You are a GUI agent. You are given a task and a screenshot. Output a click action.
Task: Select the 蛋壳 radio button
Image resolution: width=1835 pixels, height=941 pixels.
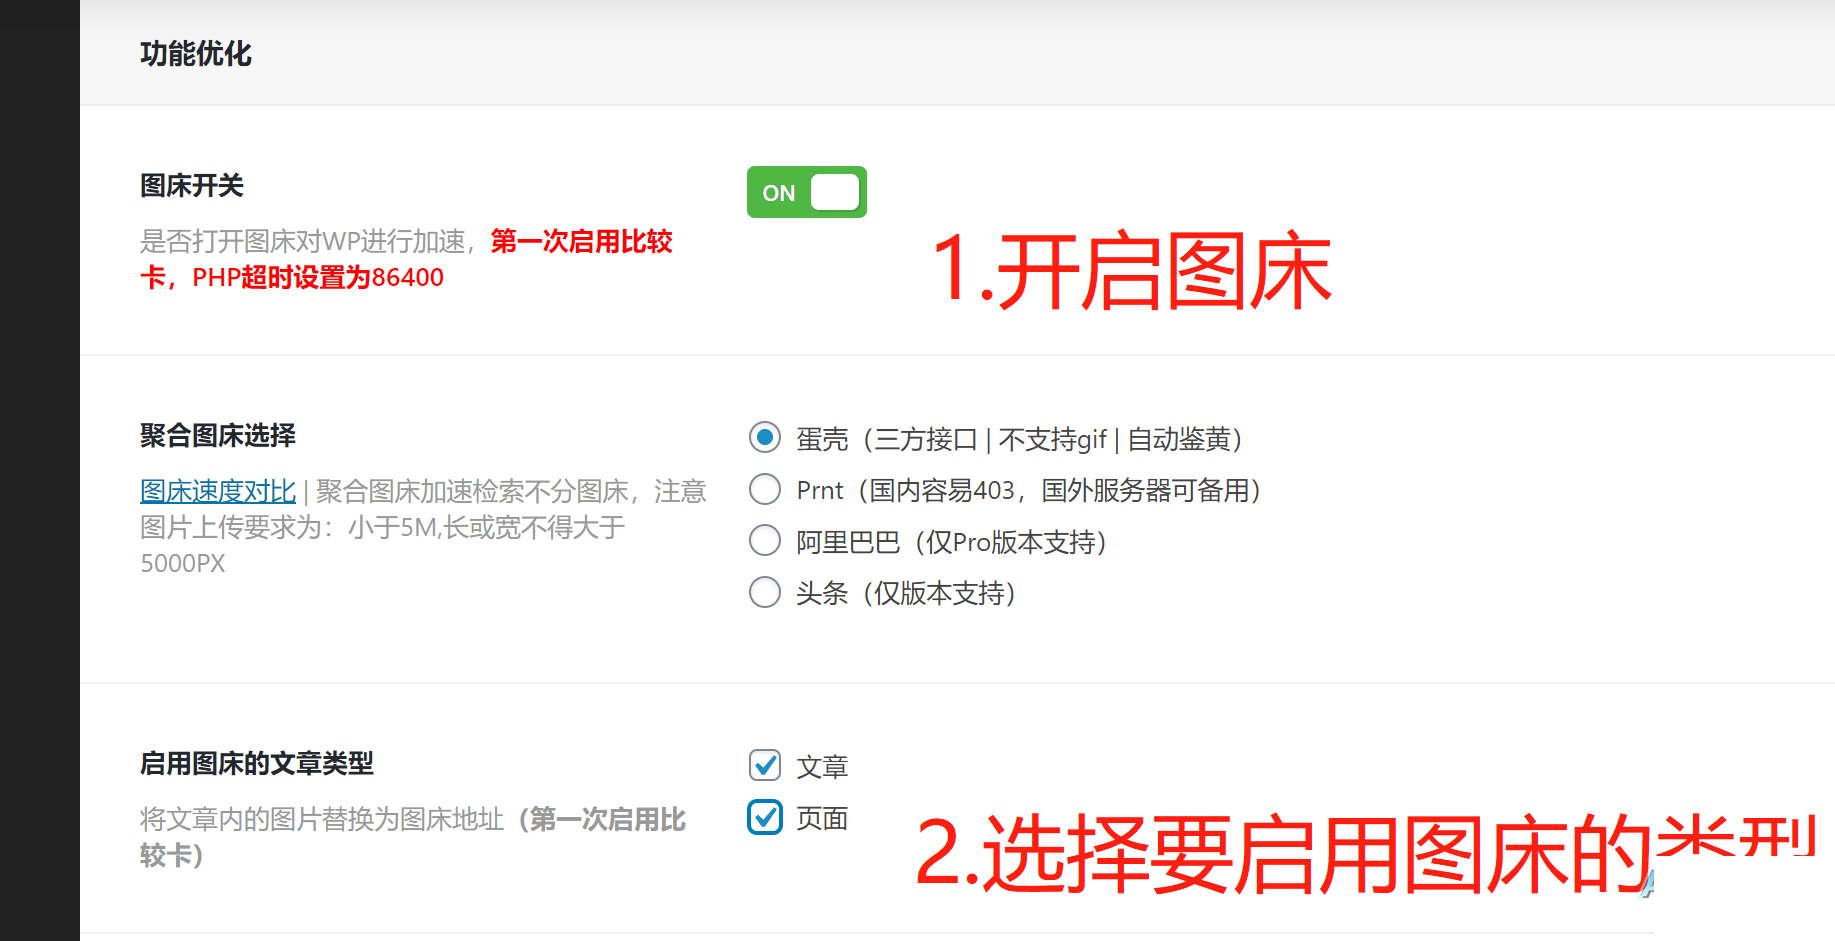(765, 438)
